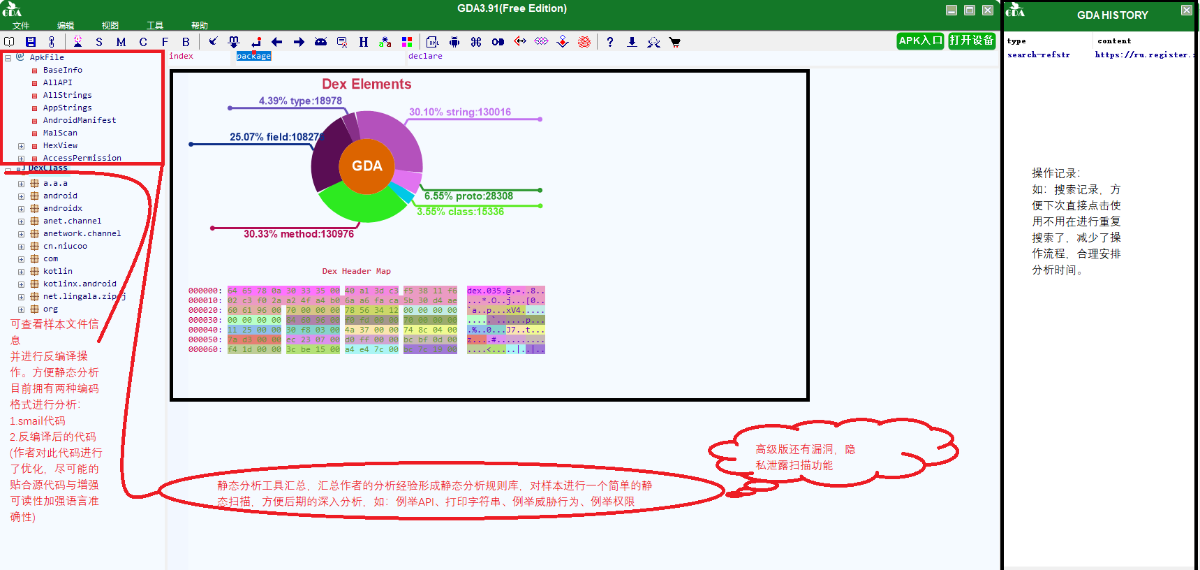Open the 帮助 menu
The width and height of the screenshot is (1200, 570).
[x=199, y=25]
